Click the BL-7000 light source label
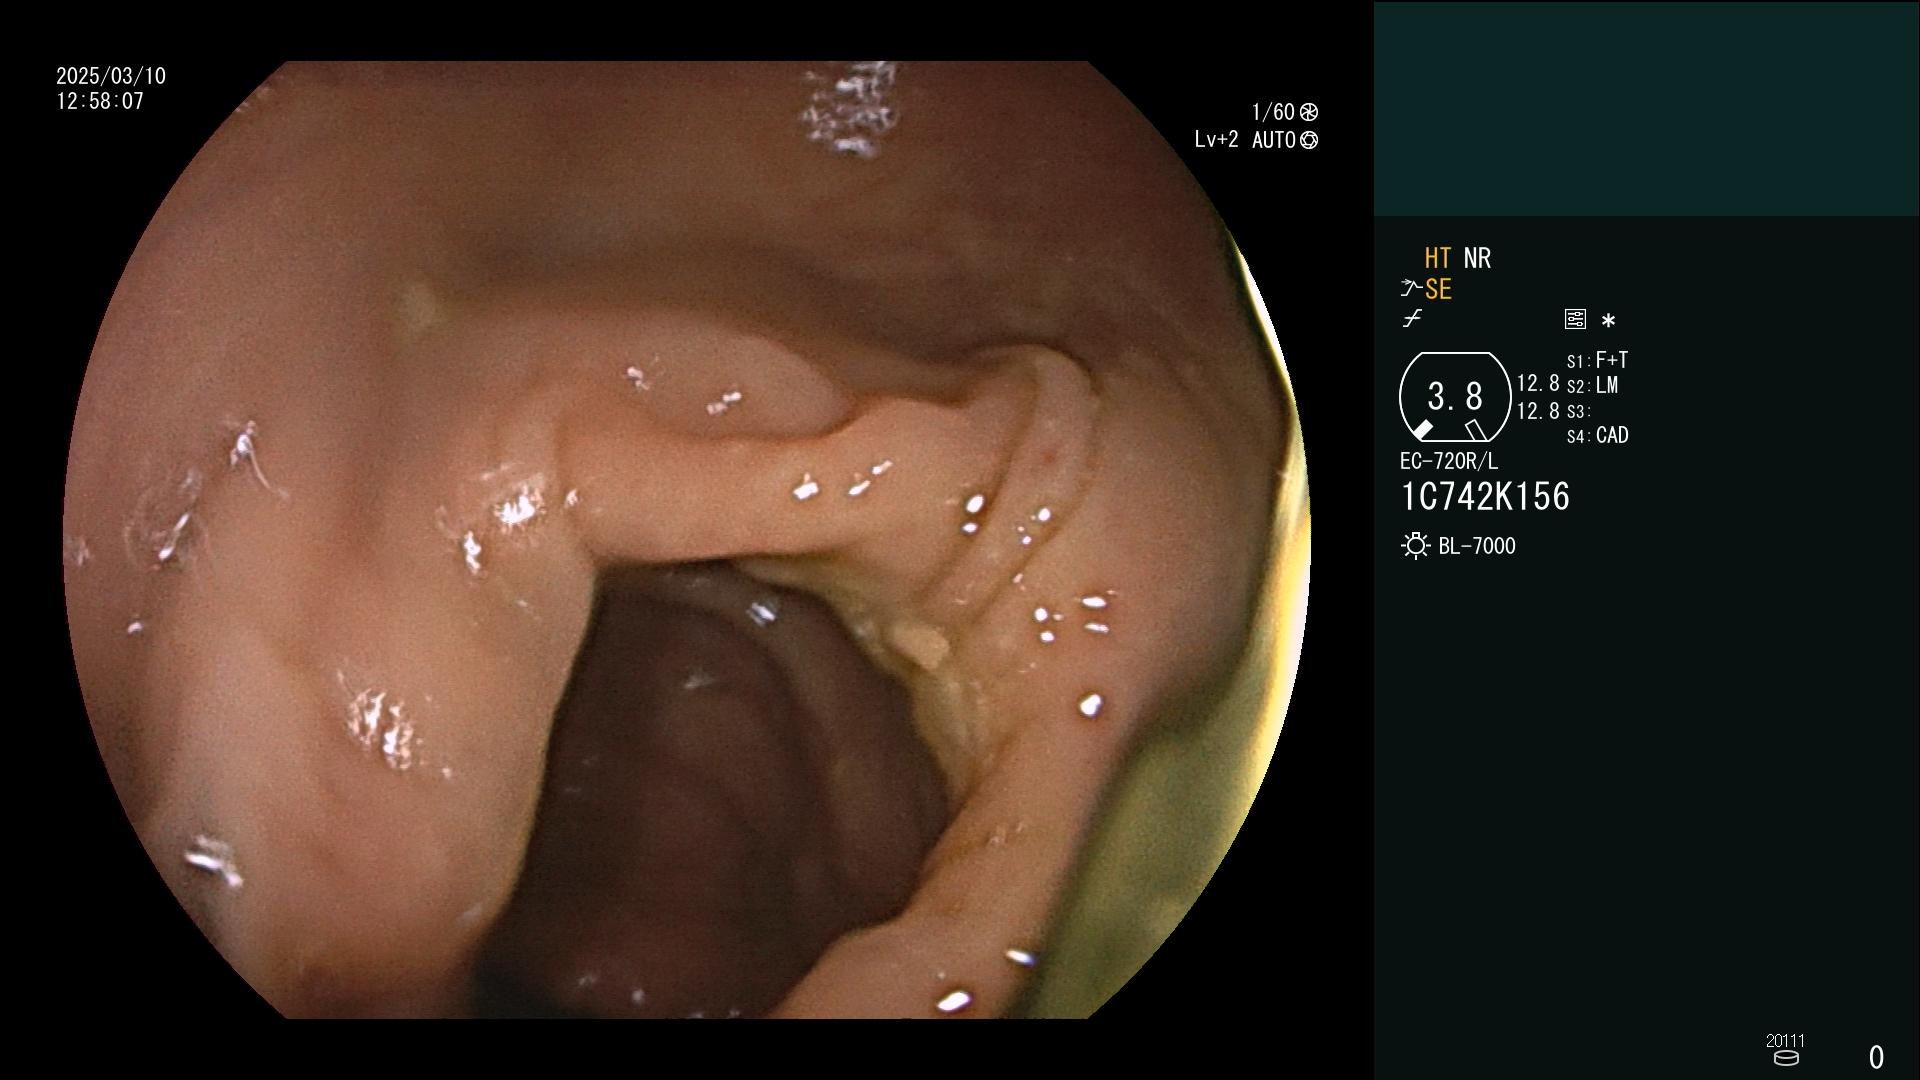This screenshot has width=1920, height=1080. click(x=1477, y=546)
